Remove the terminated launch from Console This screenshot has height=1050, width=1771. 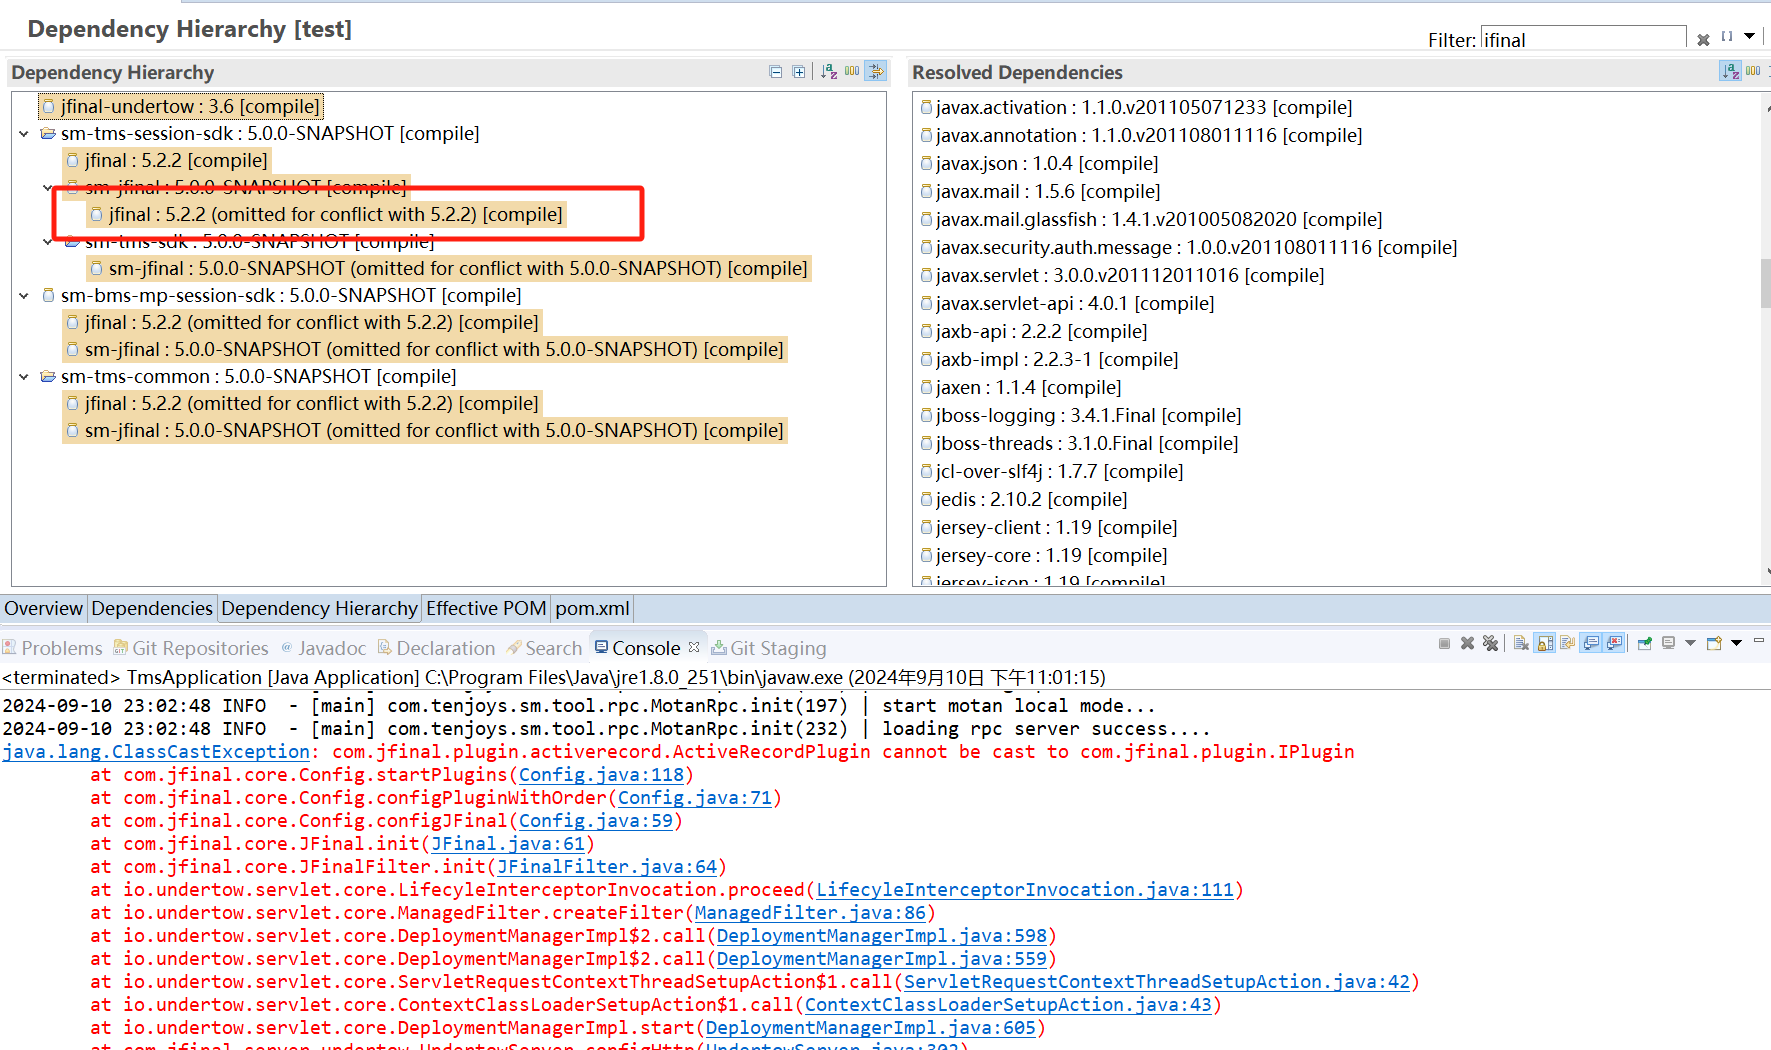pyautogui.click(x=1467, y=643)
